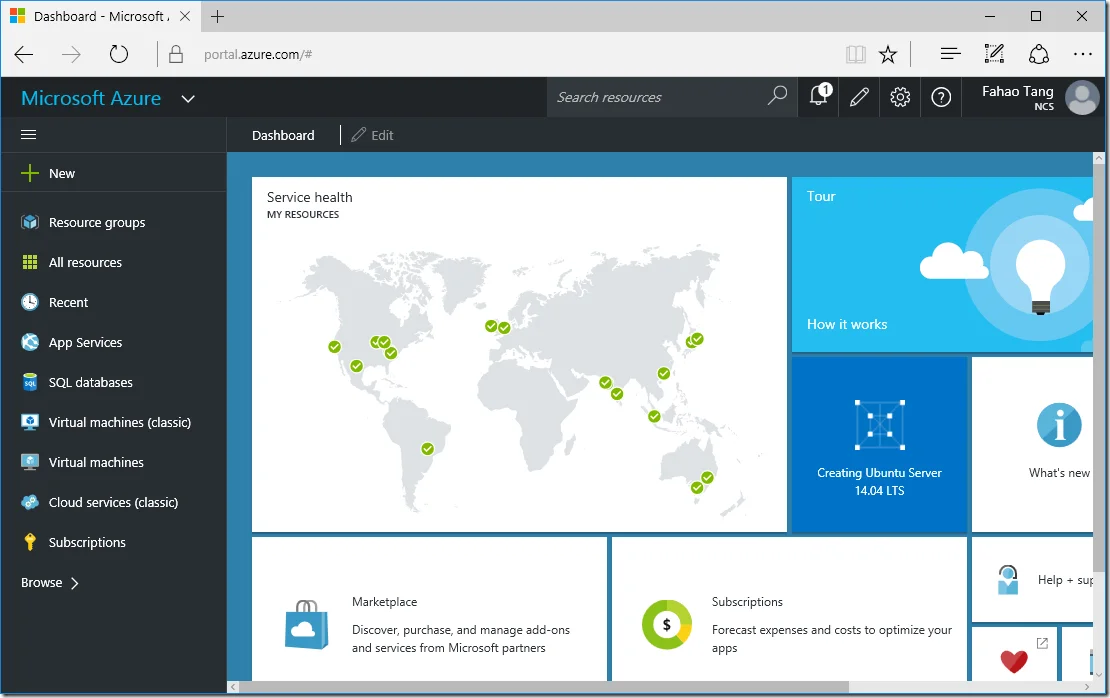Click the Help + support person icon
The image size is (1110, 698).
point(1008,580)
